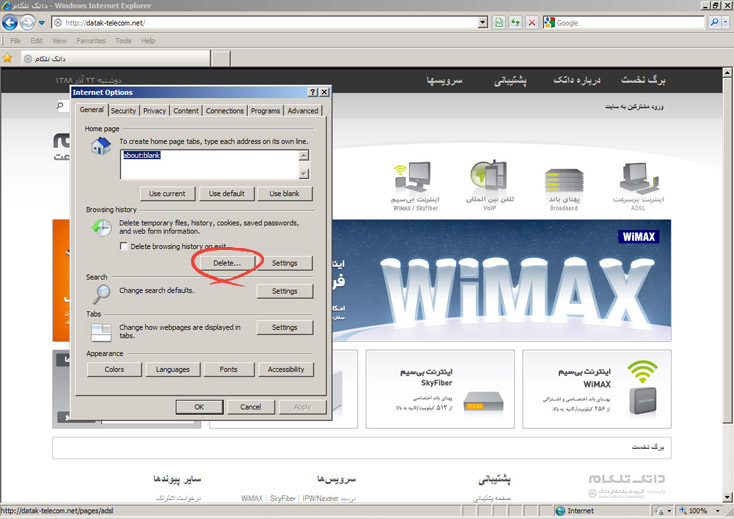Click the Languages button
The width and height of the screenshot is (734, 519).
[x=173, y=369]
